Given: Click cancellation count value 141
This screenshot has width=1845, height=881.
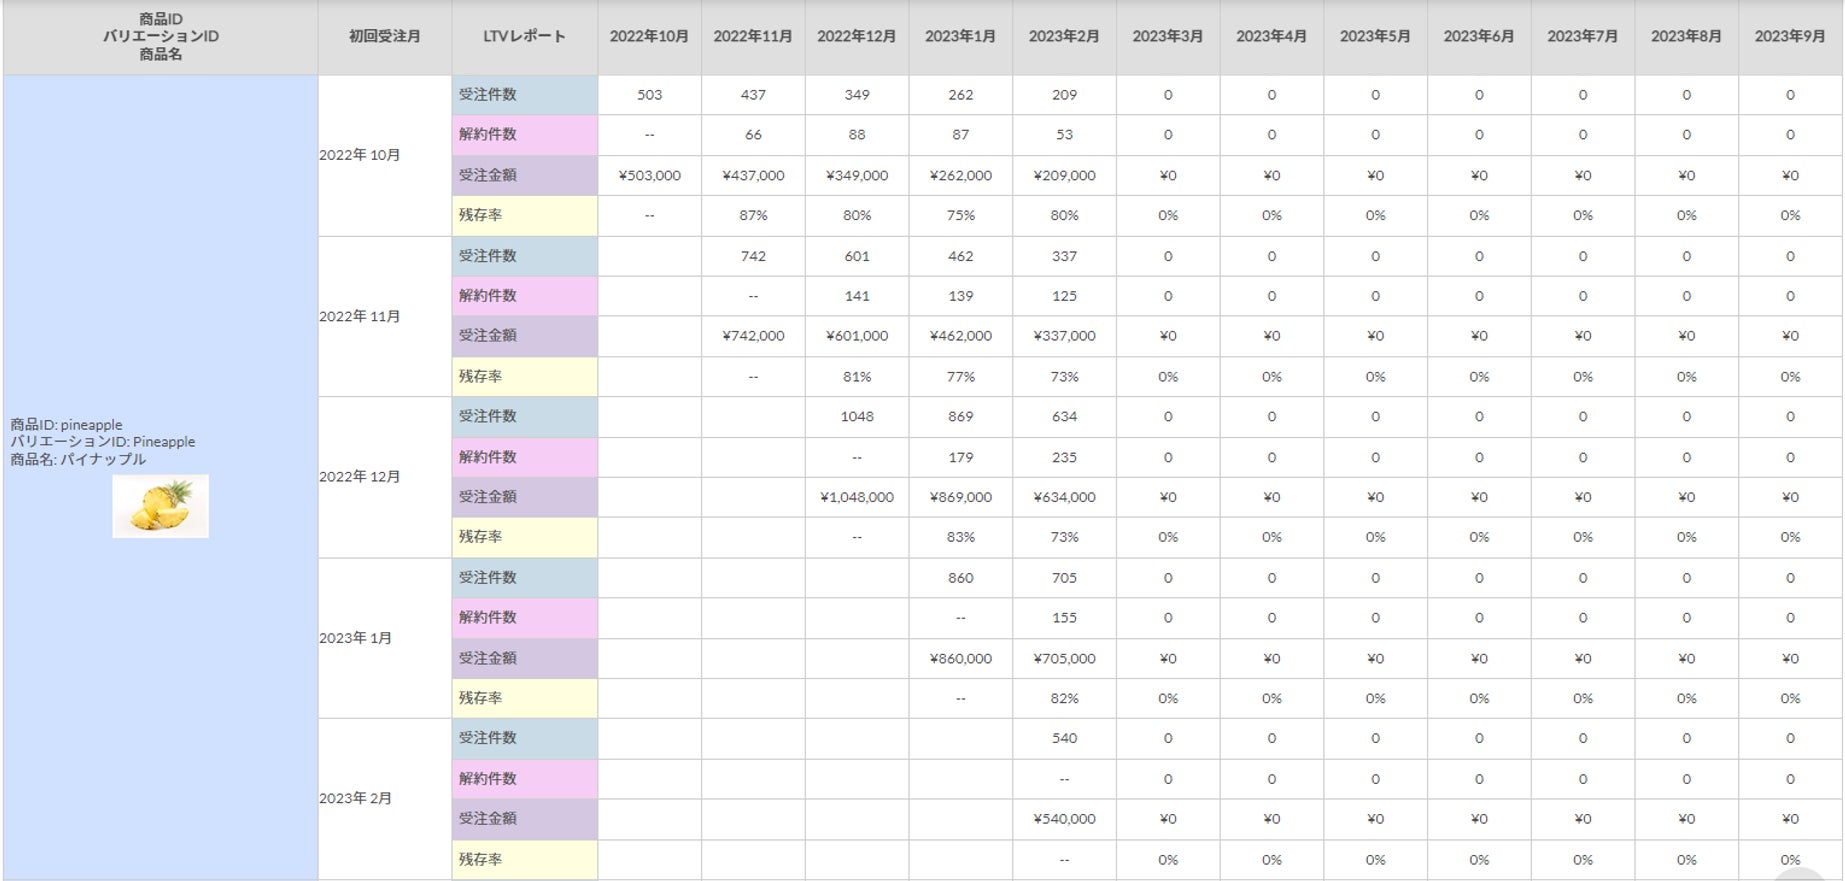Looking at the screenshot, I should pyautogui.click(x=857, y=296).
